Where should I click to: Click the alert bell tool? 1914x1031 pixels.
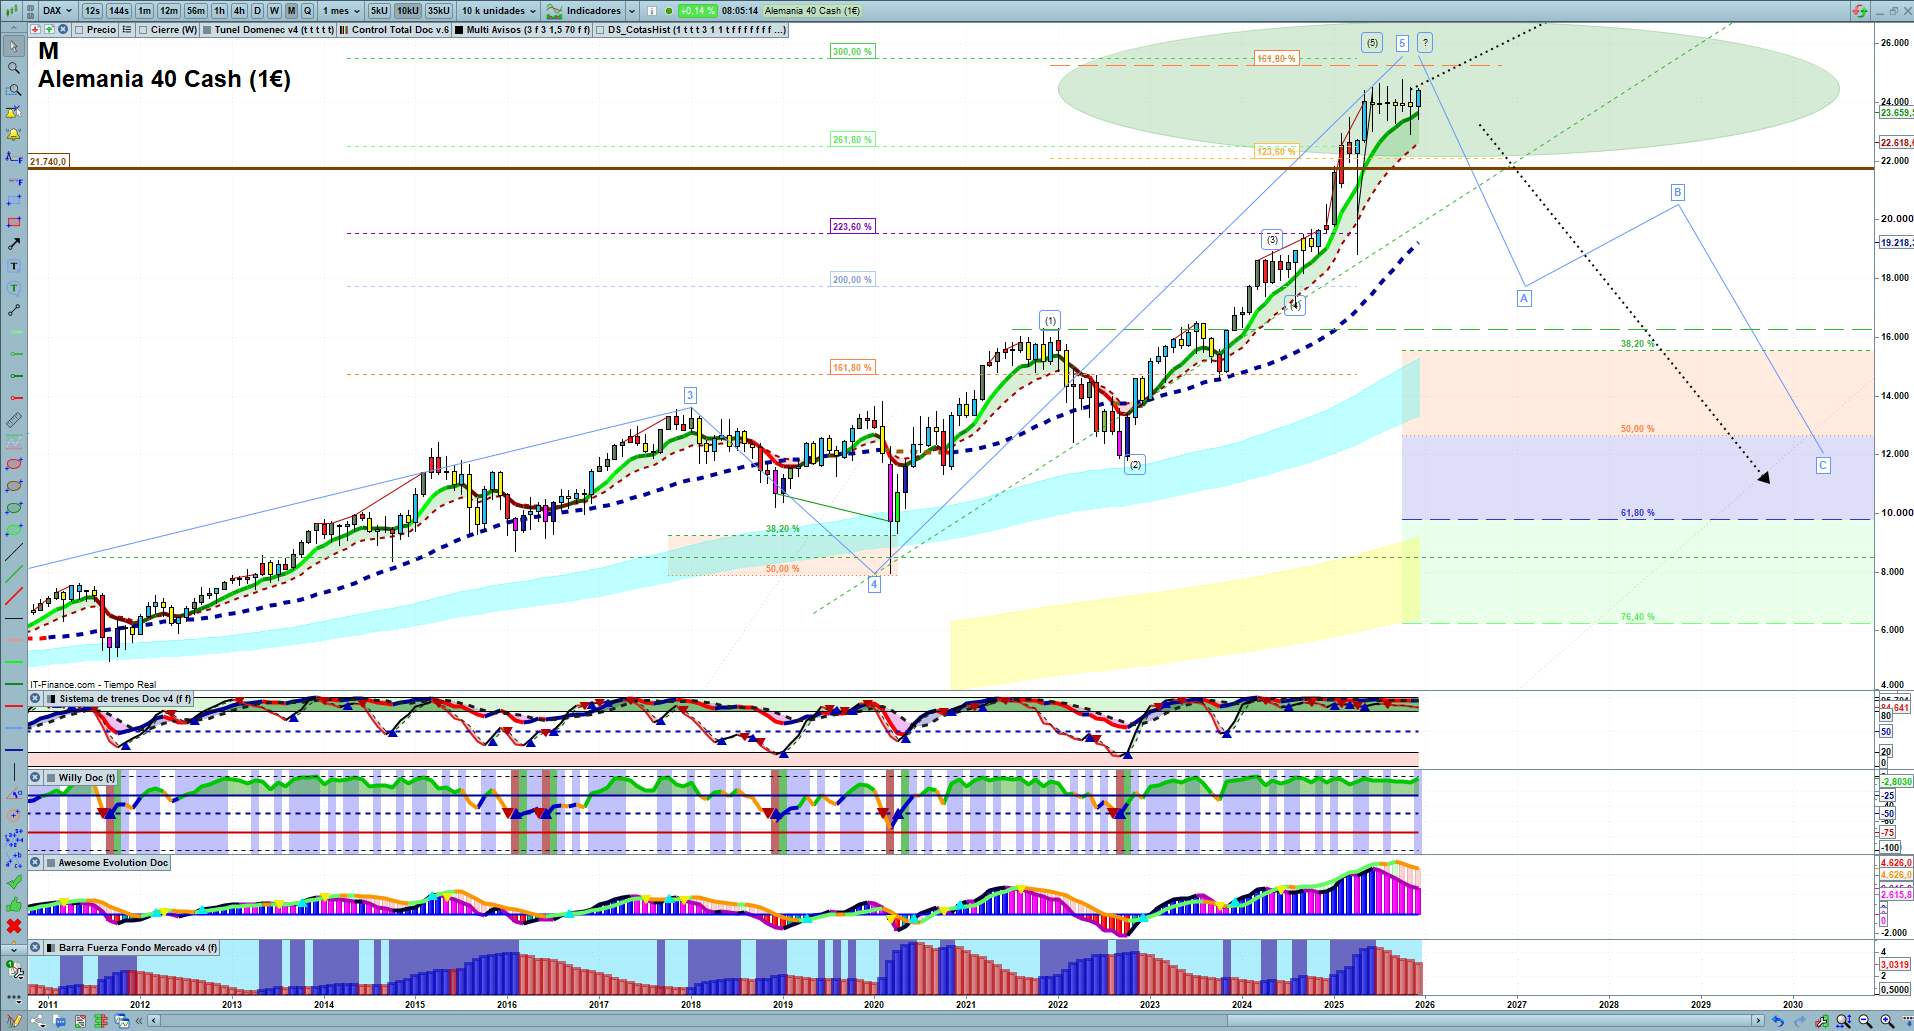click(x=14, y=134)
